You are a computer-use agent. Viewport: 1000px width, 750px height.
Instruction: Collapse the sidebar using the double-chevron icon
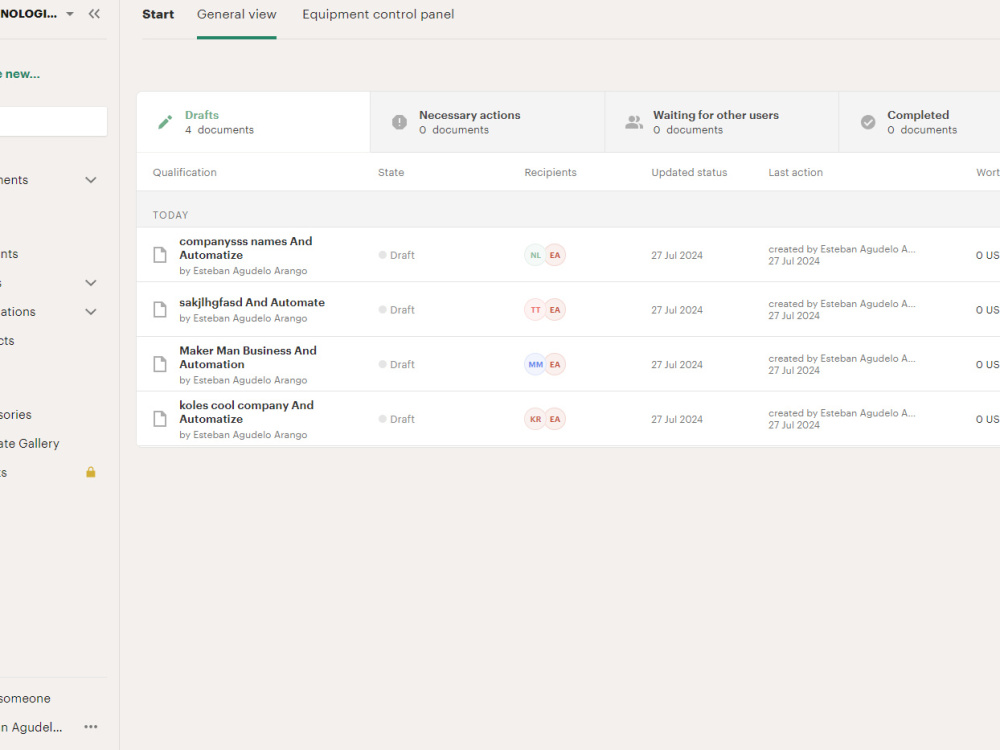point(94,14)
